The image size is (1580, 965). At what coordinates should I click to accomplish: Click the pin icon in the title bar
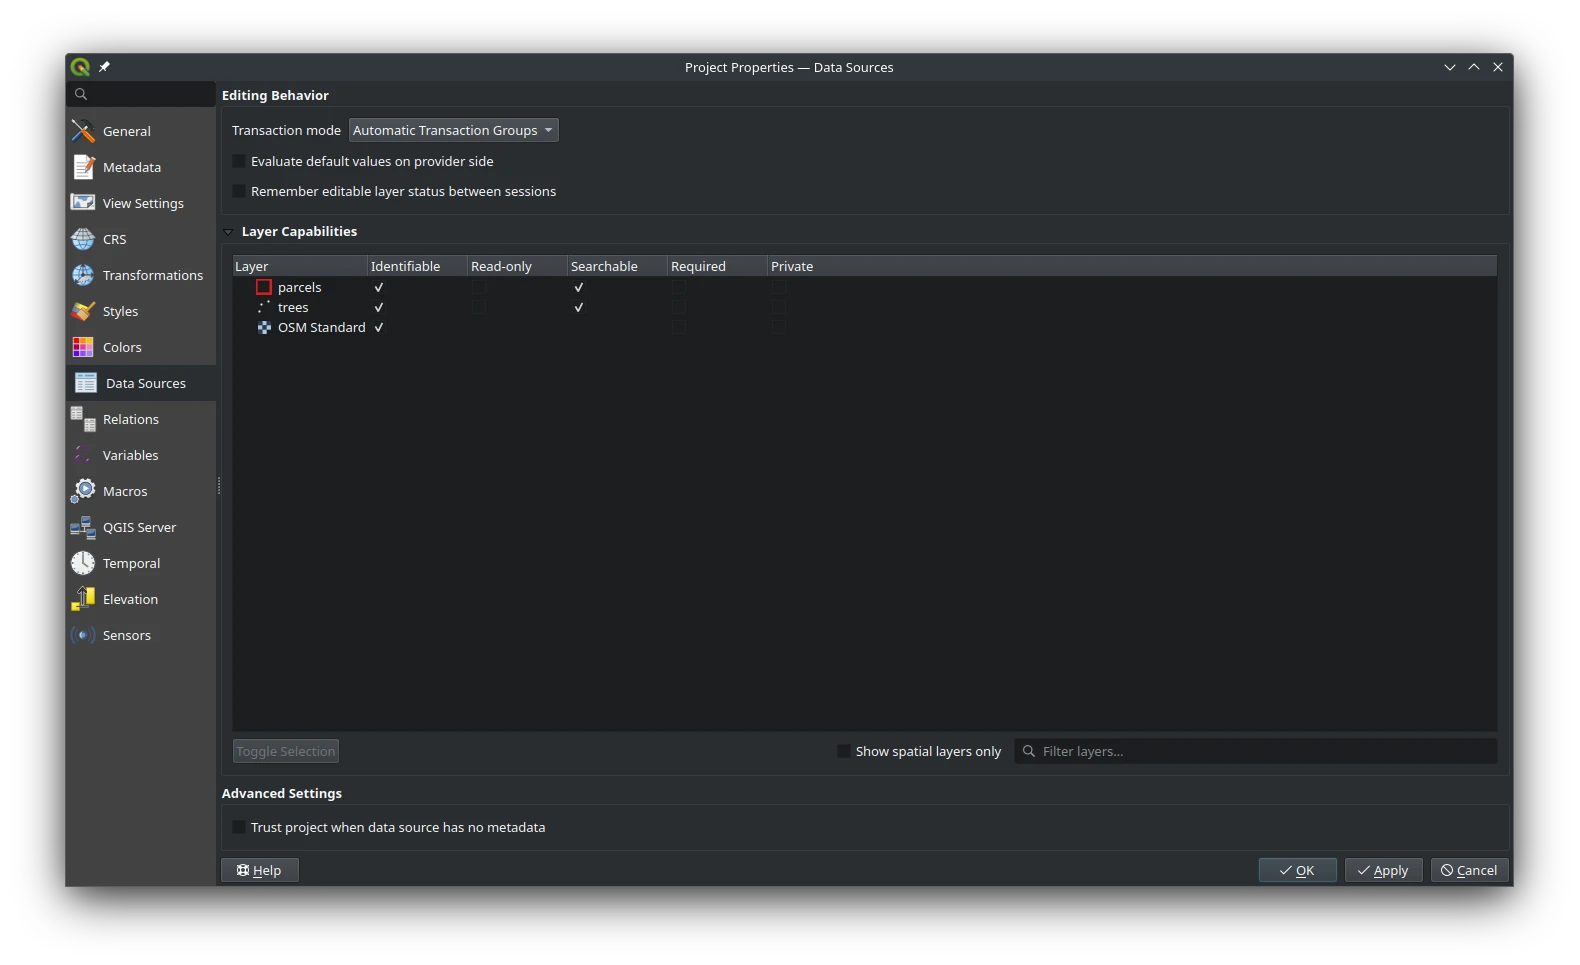pos(104,67)
